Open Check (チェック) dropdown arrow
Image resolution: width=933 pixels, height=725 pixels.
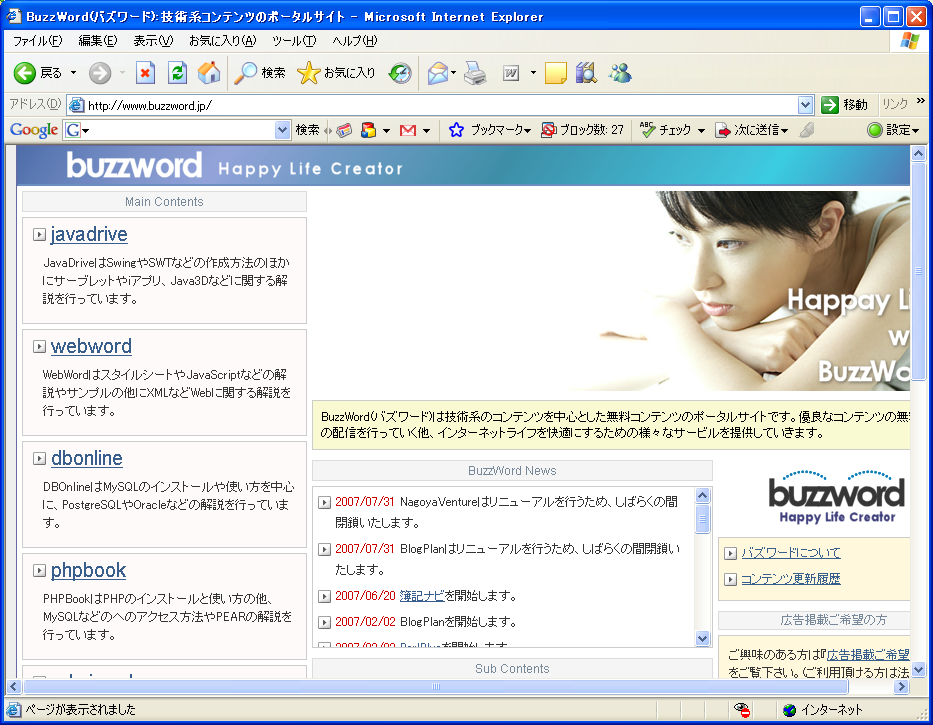[x=701, y=131]
